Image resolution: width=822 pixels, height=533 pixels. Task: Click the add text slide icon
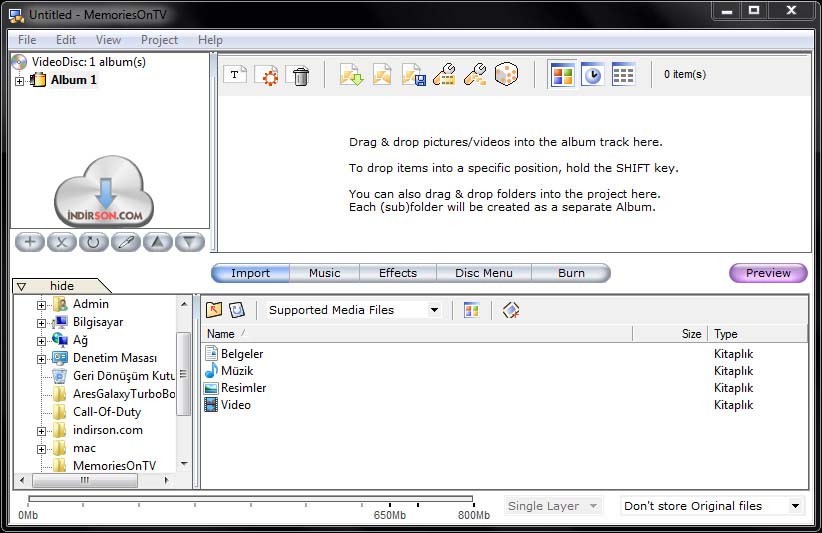click(234, 74)
